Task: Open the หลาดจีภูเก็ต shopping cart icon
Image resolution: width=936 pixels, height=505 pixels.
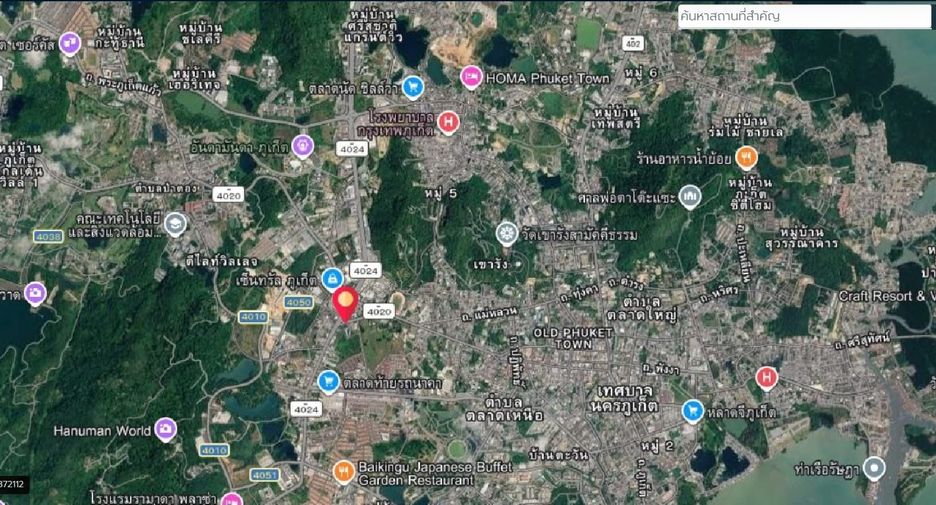Action: pyautogui.click(x=692, y=411)
